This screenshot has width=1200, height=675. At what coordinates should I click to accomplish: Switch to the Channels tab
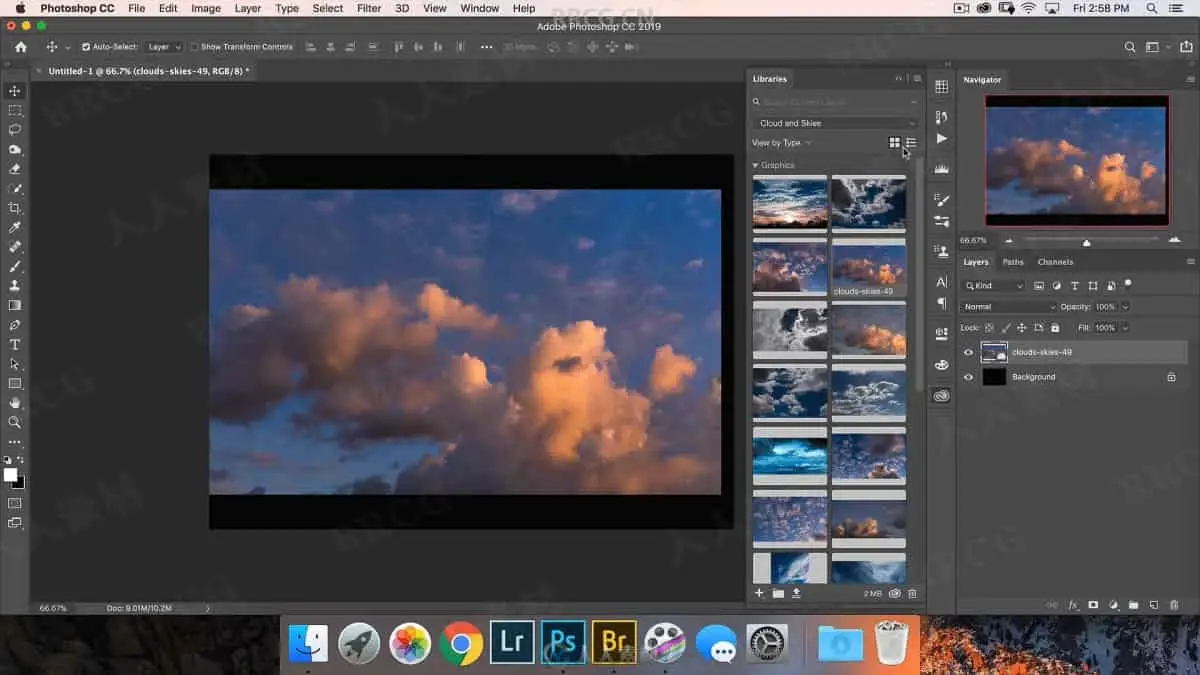(1055, 262)
